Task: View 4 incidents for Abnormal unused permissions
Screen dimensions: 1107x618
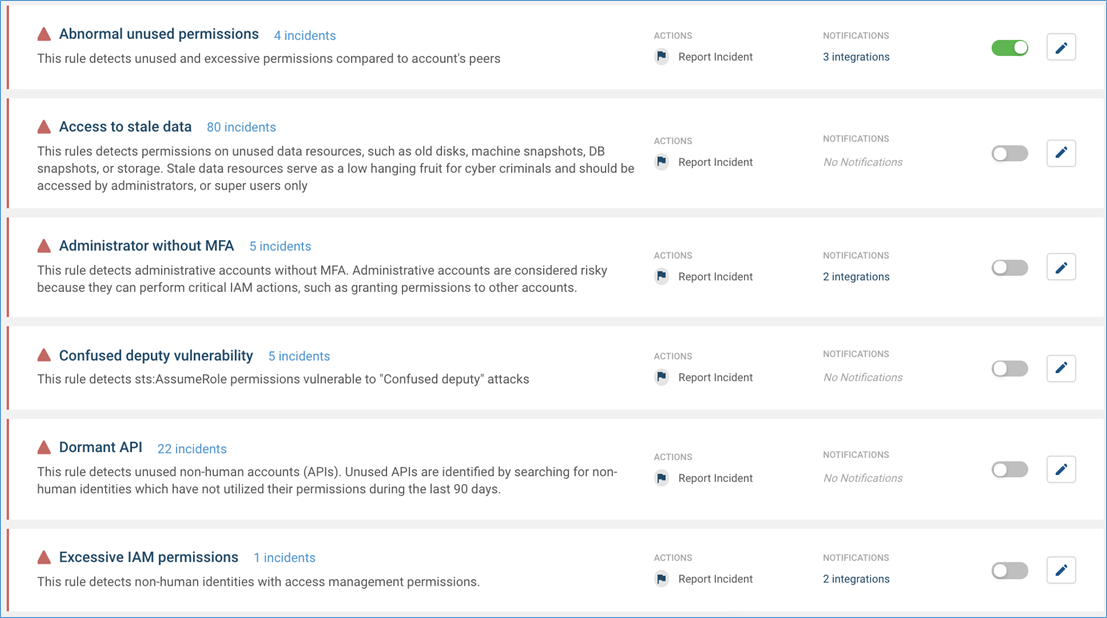Action: (x=304, y=35)
